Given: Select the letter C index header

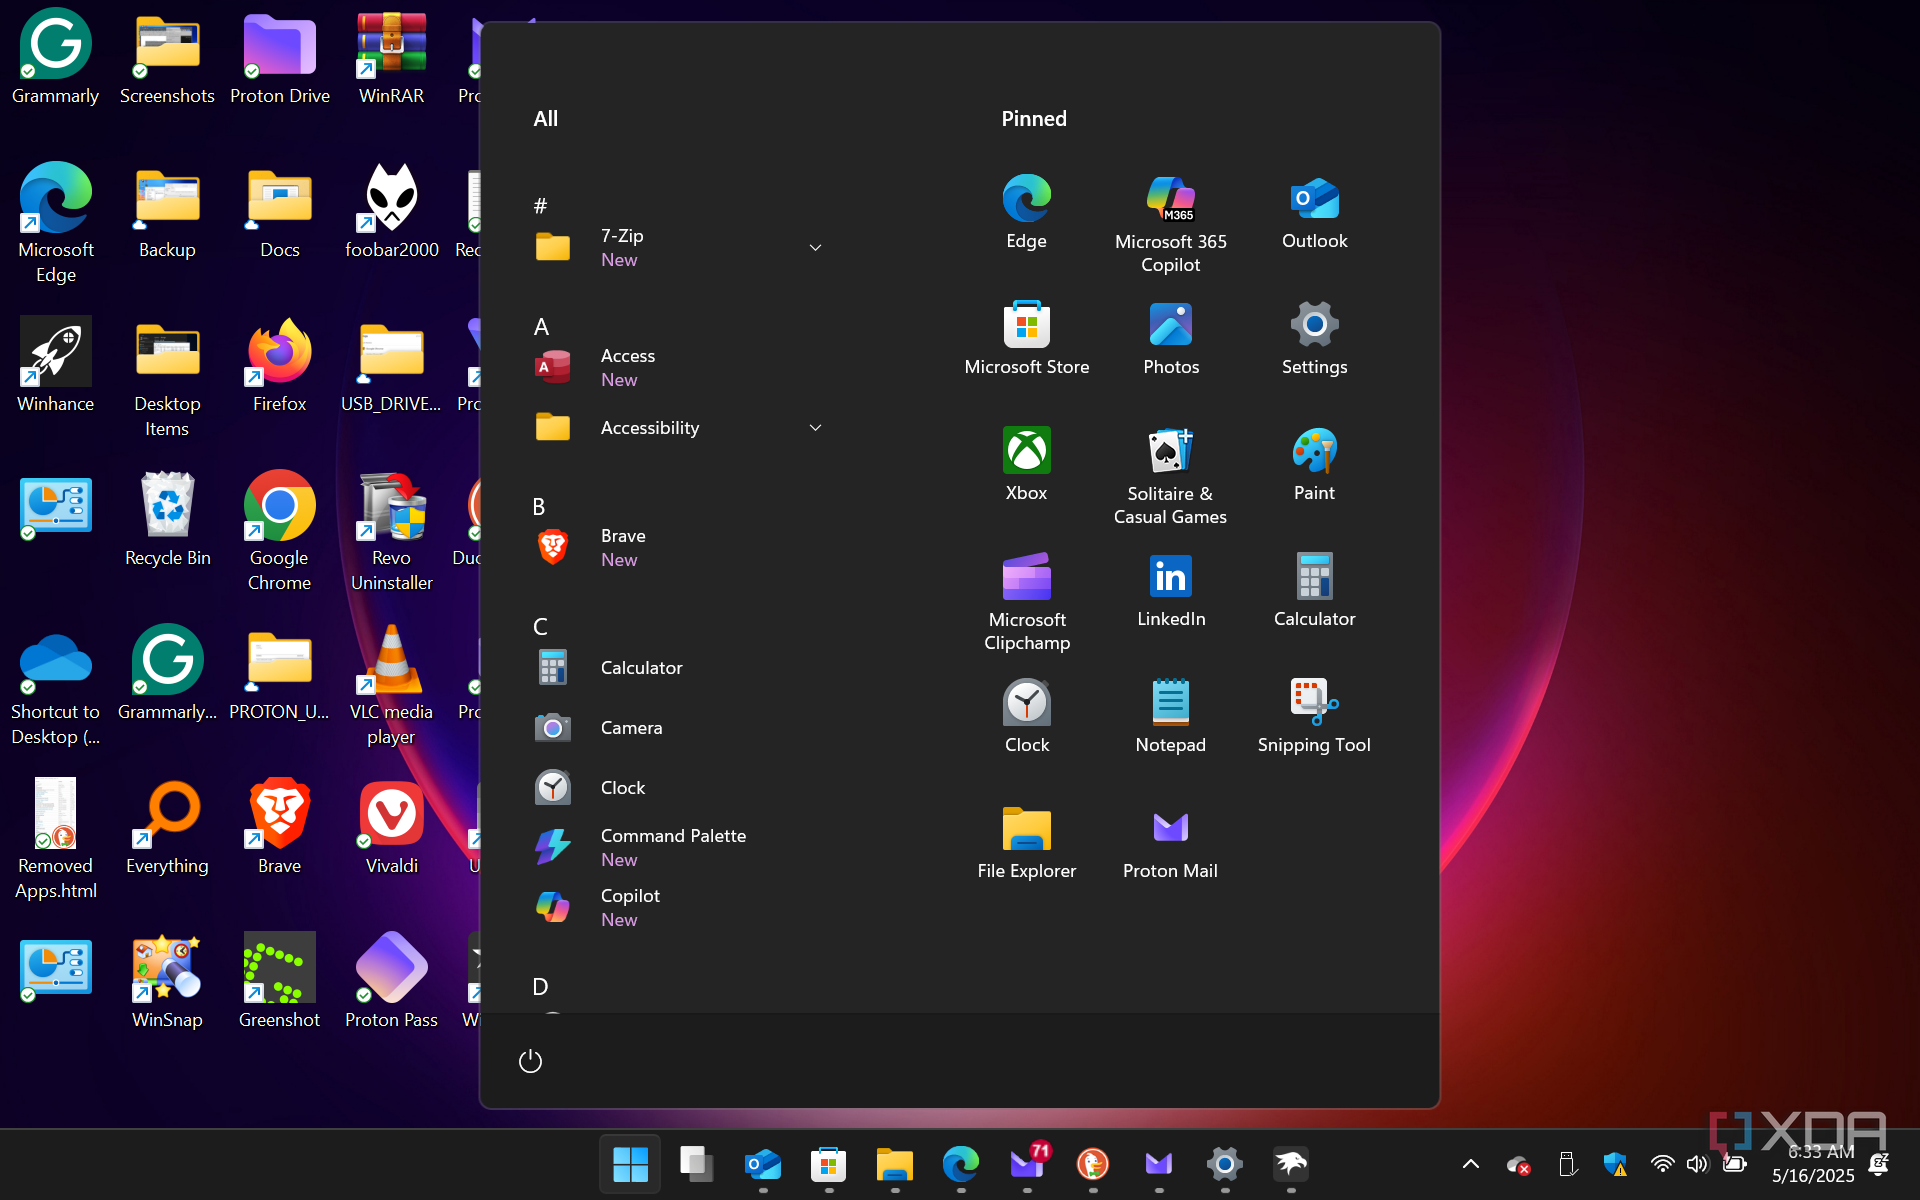Looking at the screenshot, I should point(540,626).
